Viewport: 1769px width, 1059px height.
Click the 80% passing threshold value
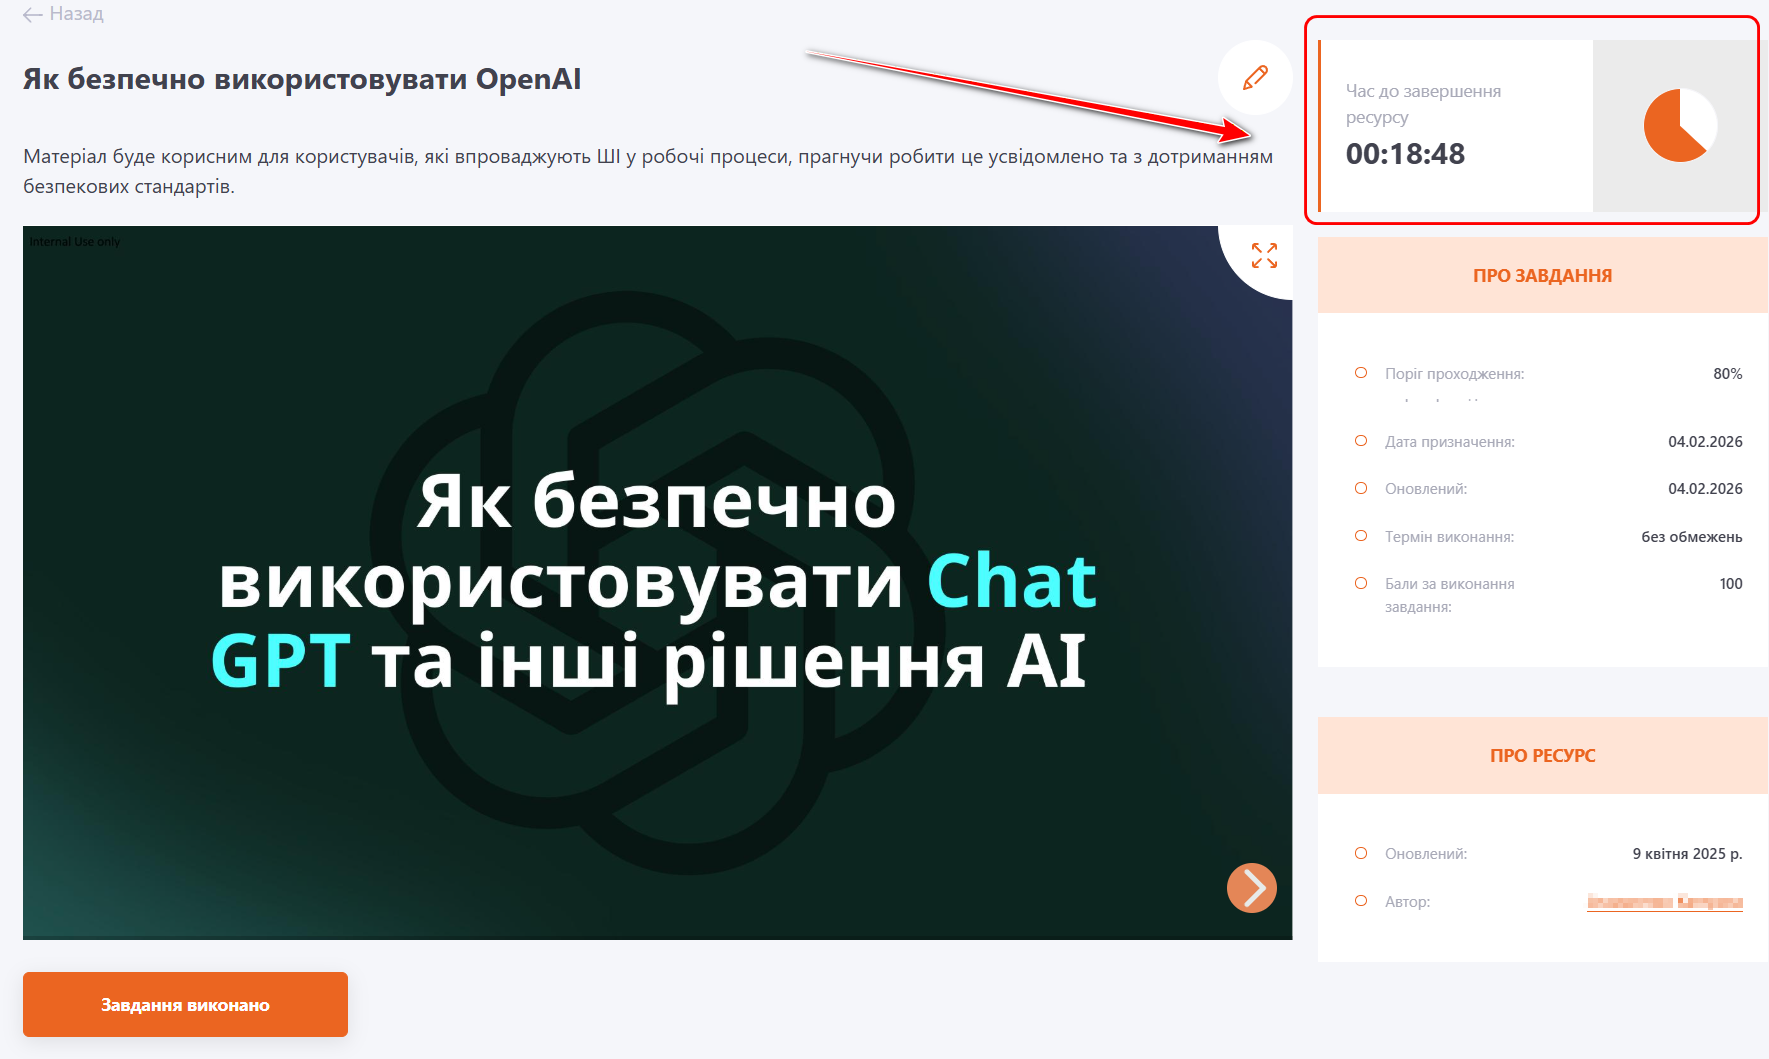[x=1727, y=374]
